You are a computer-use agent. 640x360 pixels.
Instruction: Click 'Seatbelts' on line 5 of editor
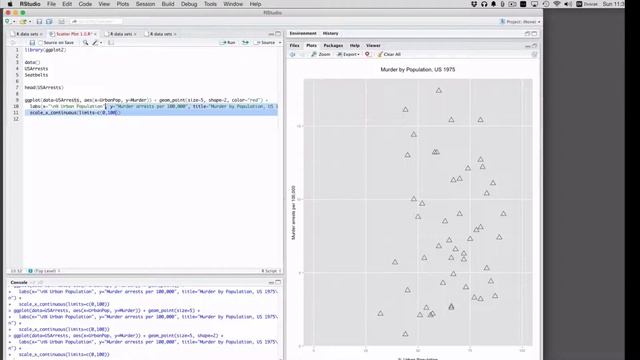coord(36,75)
